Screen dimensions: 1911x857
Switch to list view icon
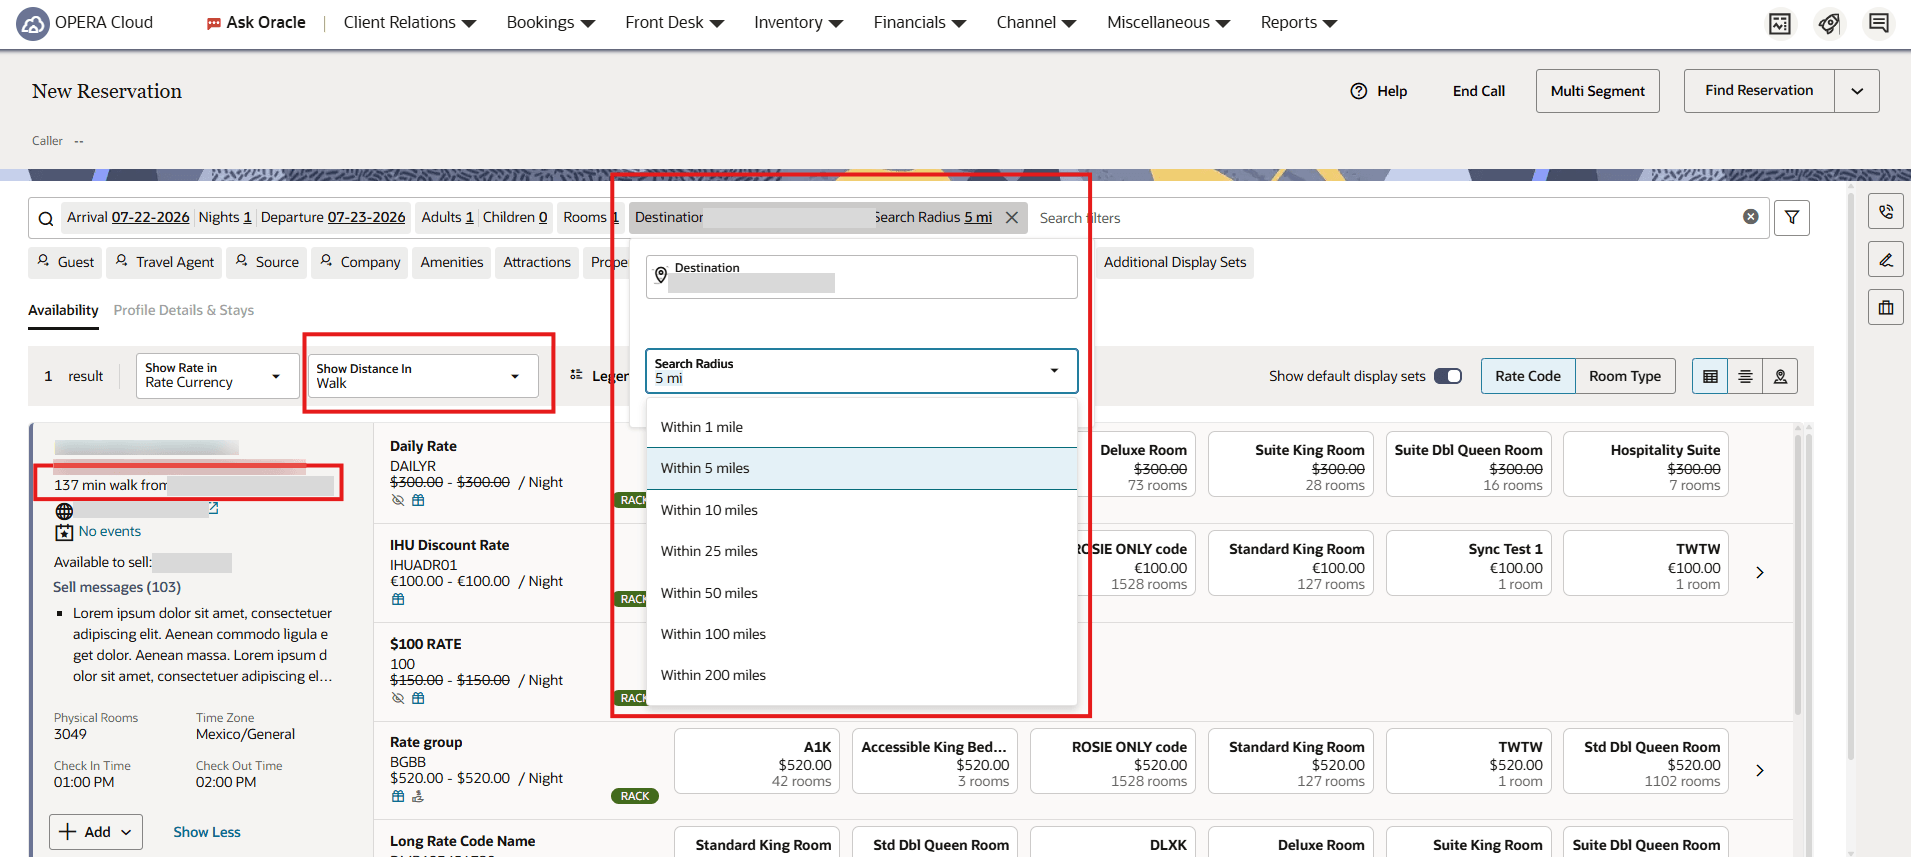(x=1745, y=376)
